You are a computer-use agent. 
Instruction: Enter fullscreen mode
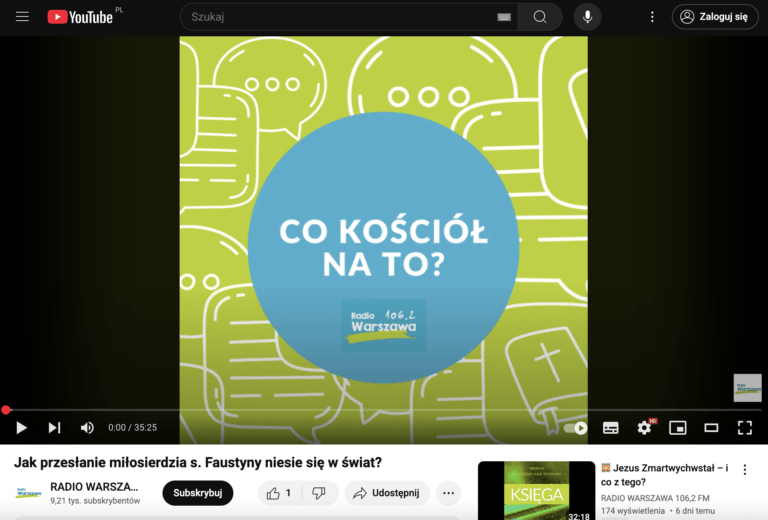point(745,428)
